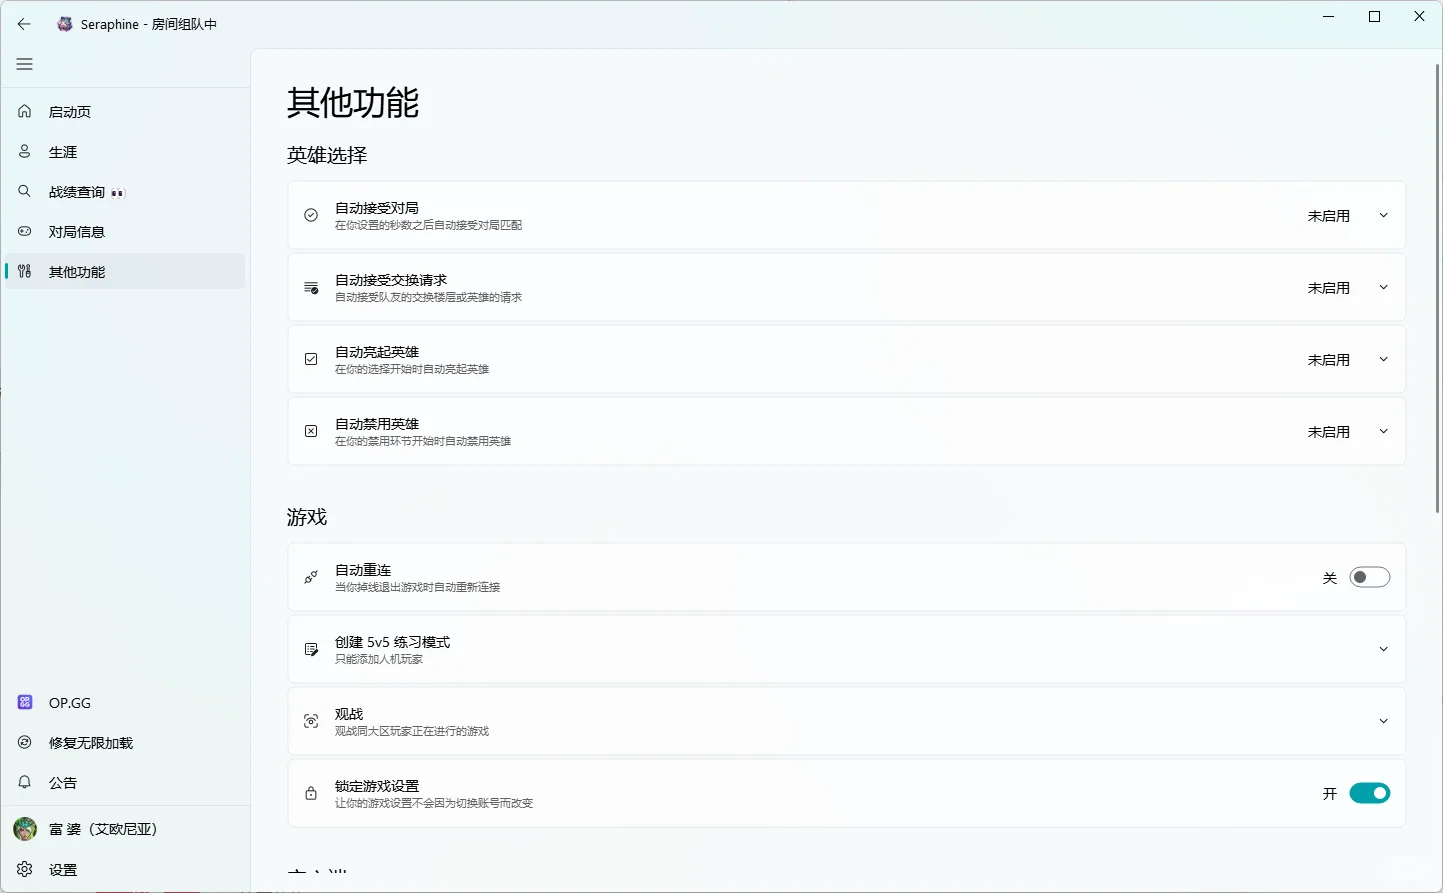Click the auto-reconnect link icon

(x=311, y=577)
